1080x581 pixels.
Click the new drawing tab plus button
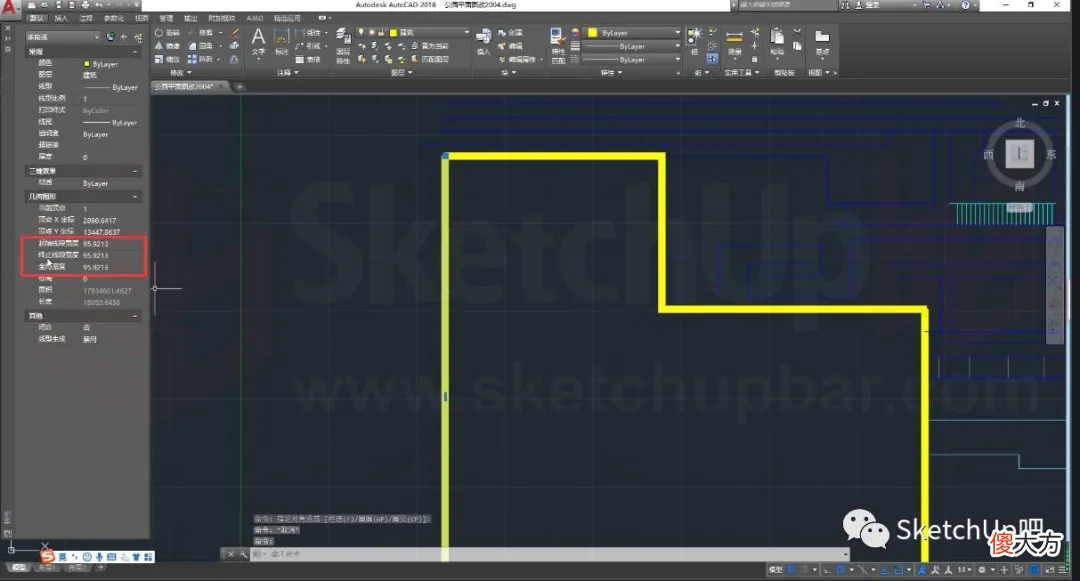[240, 87]
